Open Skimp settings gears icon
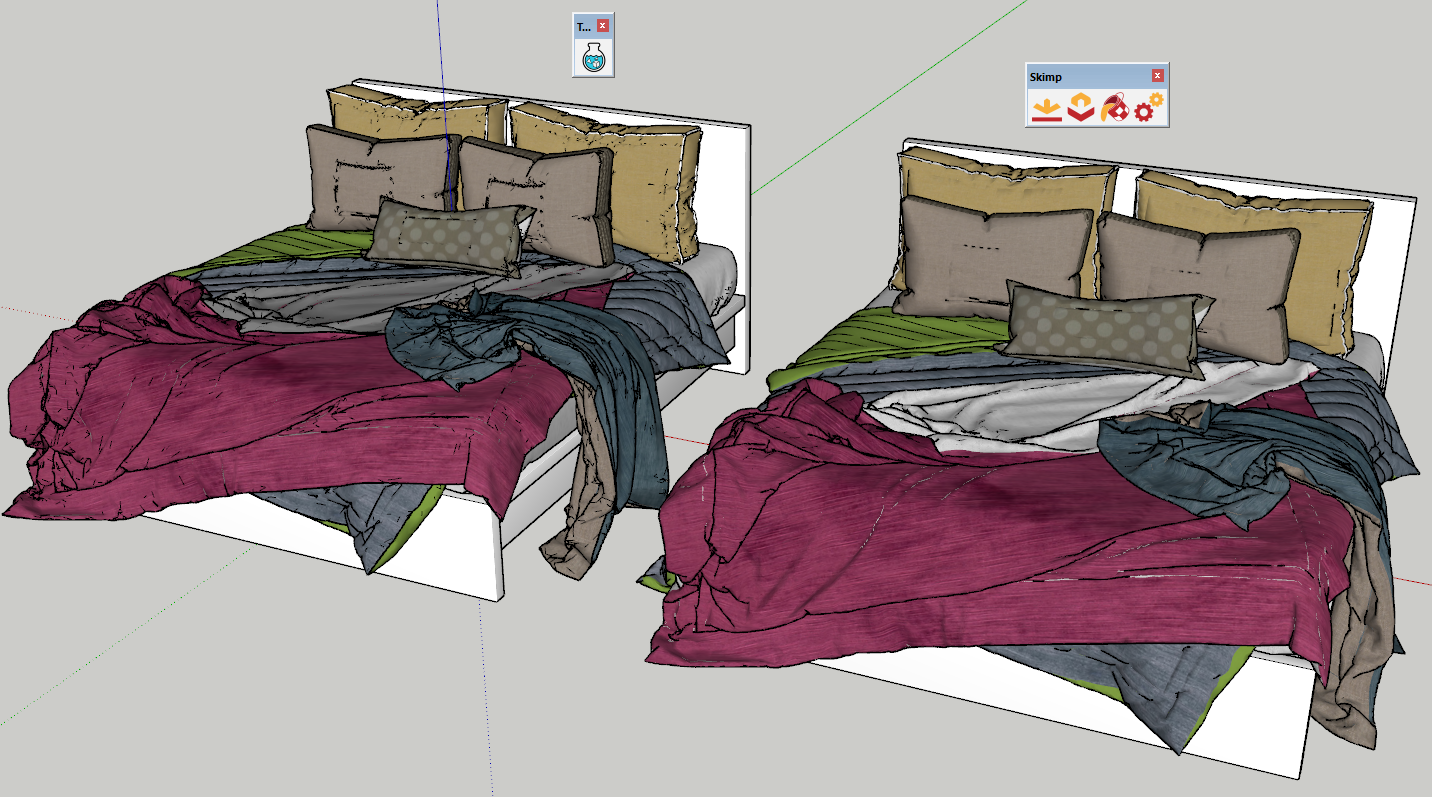The height and width of the screenshot is (797, 1432). pyautogui.click(x=1148, y=107)
